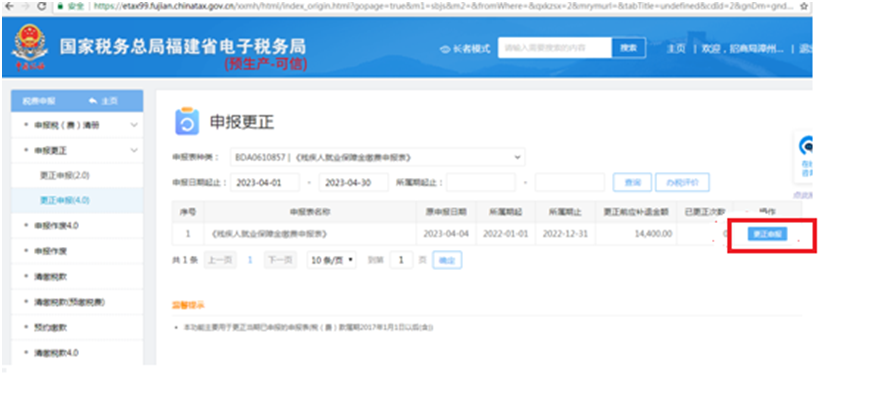Click page number 1 in the pagination
Viewport: 869px width, 395px height.
[250, 260]
